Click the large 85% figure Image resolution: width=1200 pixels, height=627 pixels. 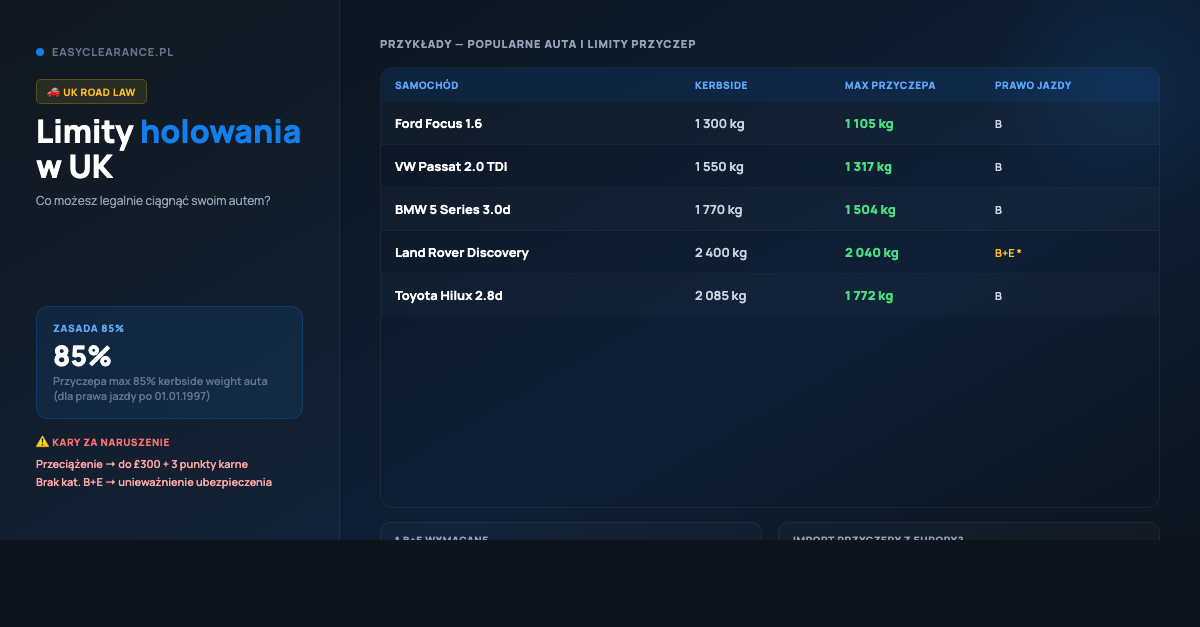(x=82, y=356)
